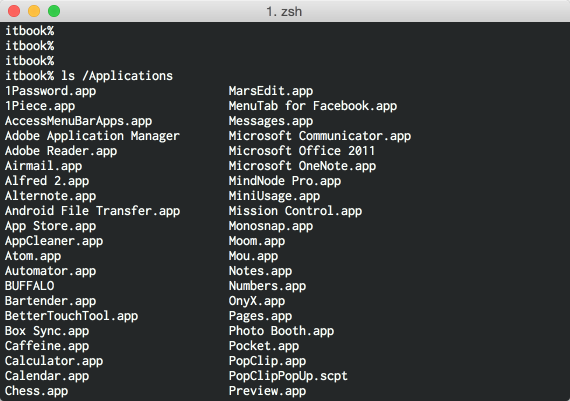
Task: Click the OnyX.app entry
Action: coord(257,301)
